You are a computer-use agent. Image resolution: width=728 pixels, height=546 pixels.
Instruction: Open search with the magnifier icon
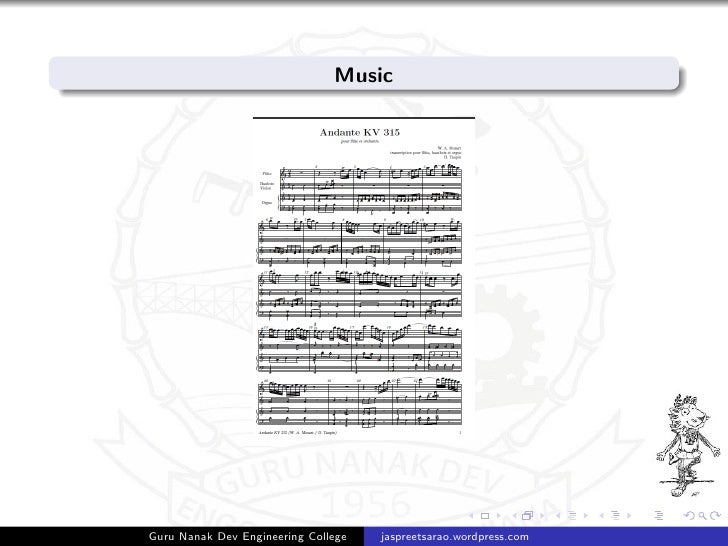tap(703, 516)
